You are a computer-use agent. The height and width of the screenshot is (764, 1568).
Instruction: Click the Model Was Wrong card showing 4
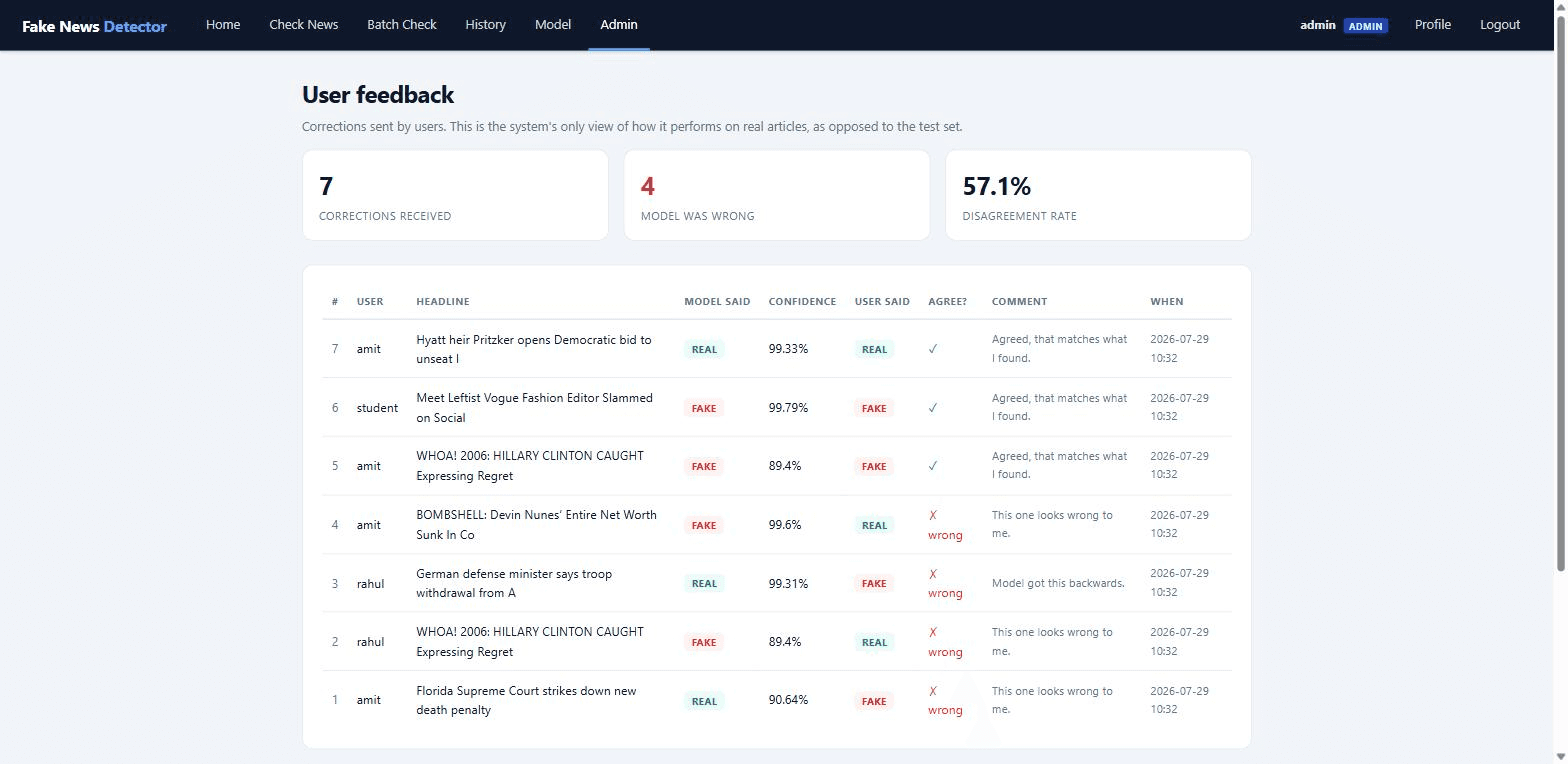(777, 195)
